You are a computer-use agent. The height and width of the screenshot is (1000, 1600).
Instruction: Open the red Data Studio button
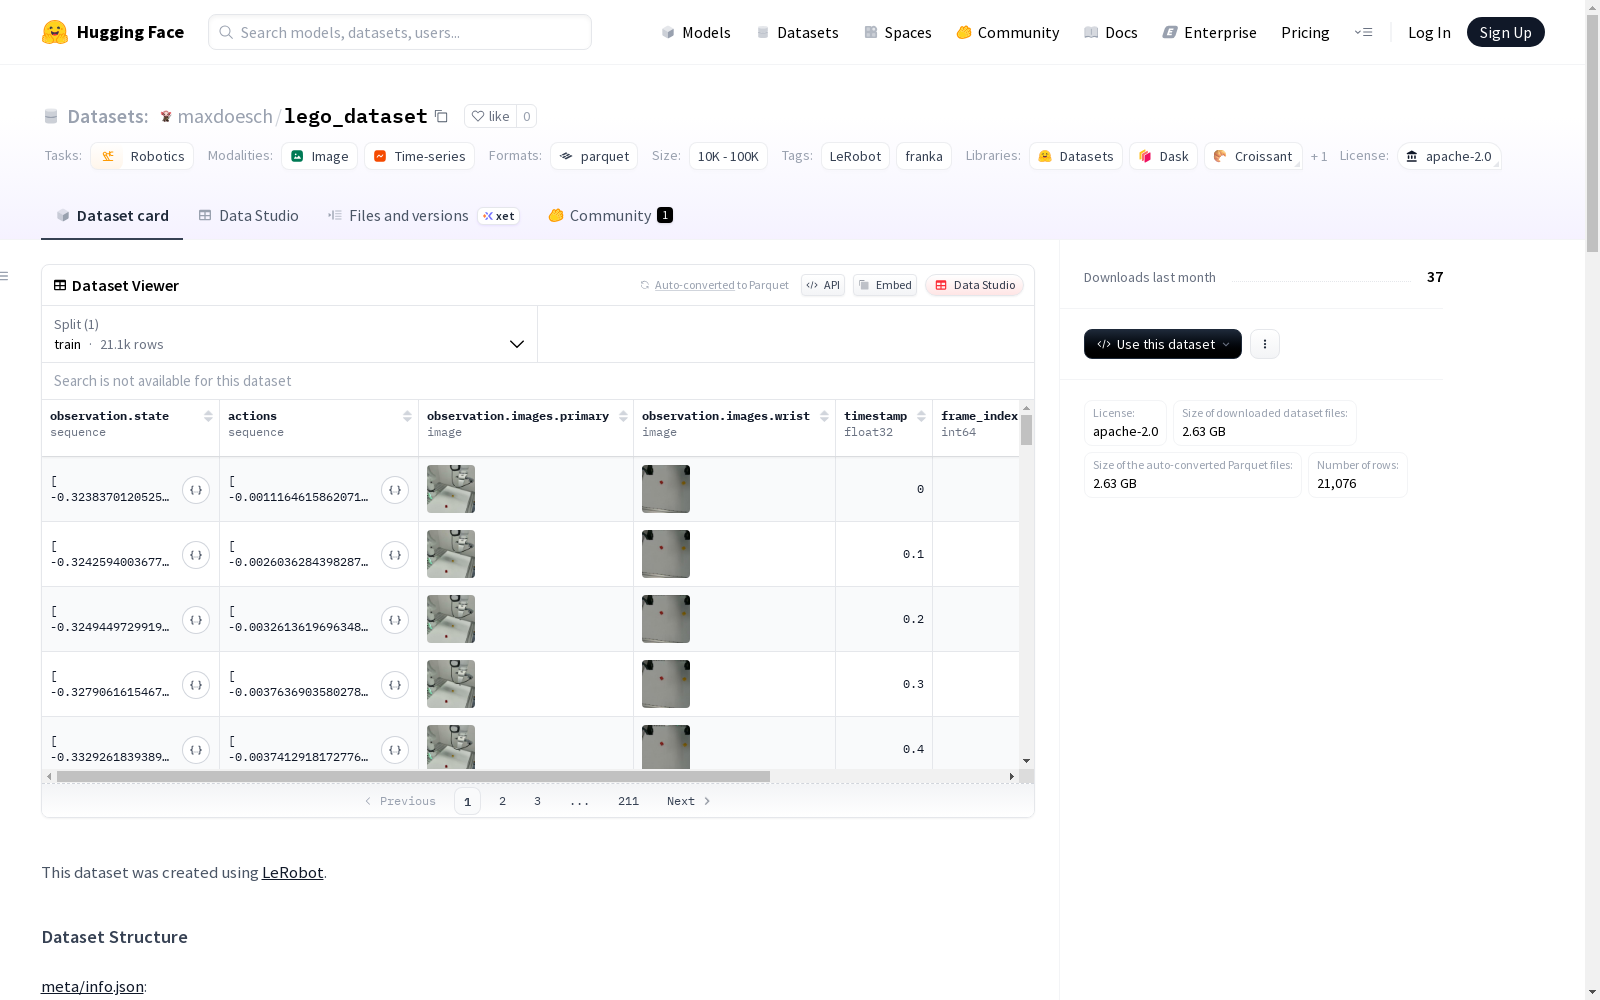tap(975, 285)
